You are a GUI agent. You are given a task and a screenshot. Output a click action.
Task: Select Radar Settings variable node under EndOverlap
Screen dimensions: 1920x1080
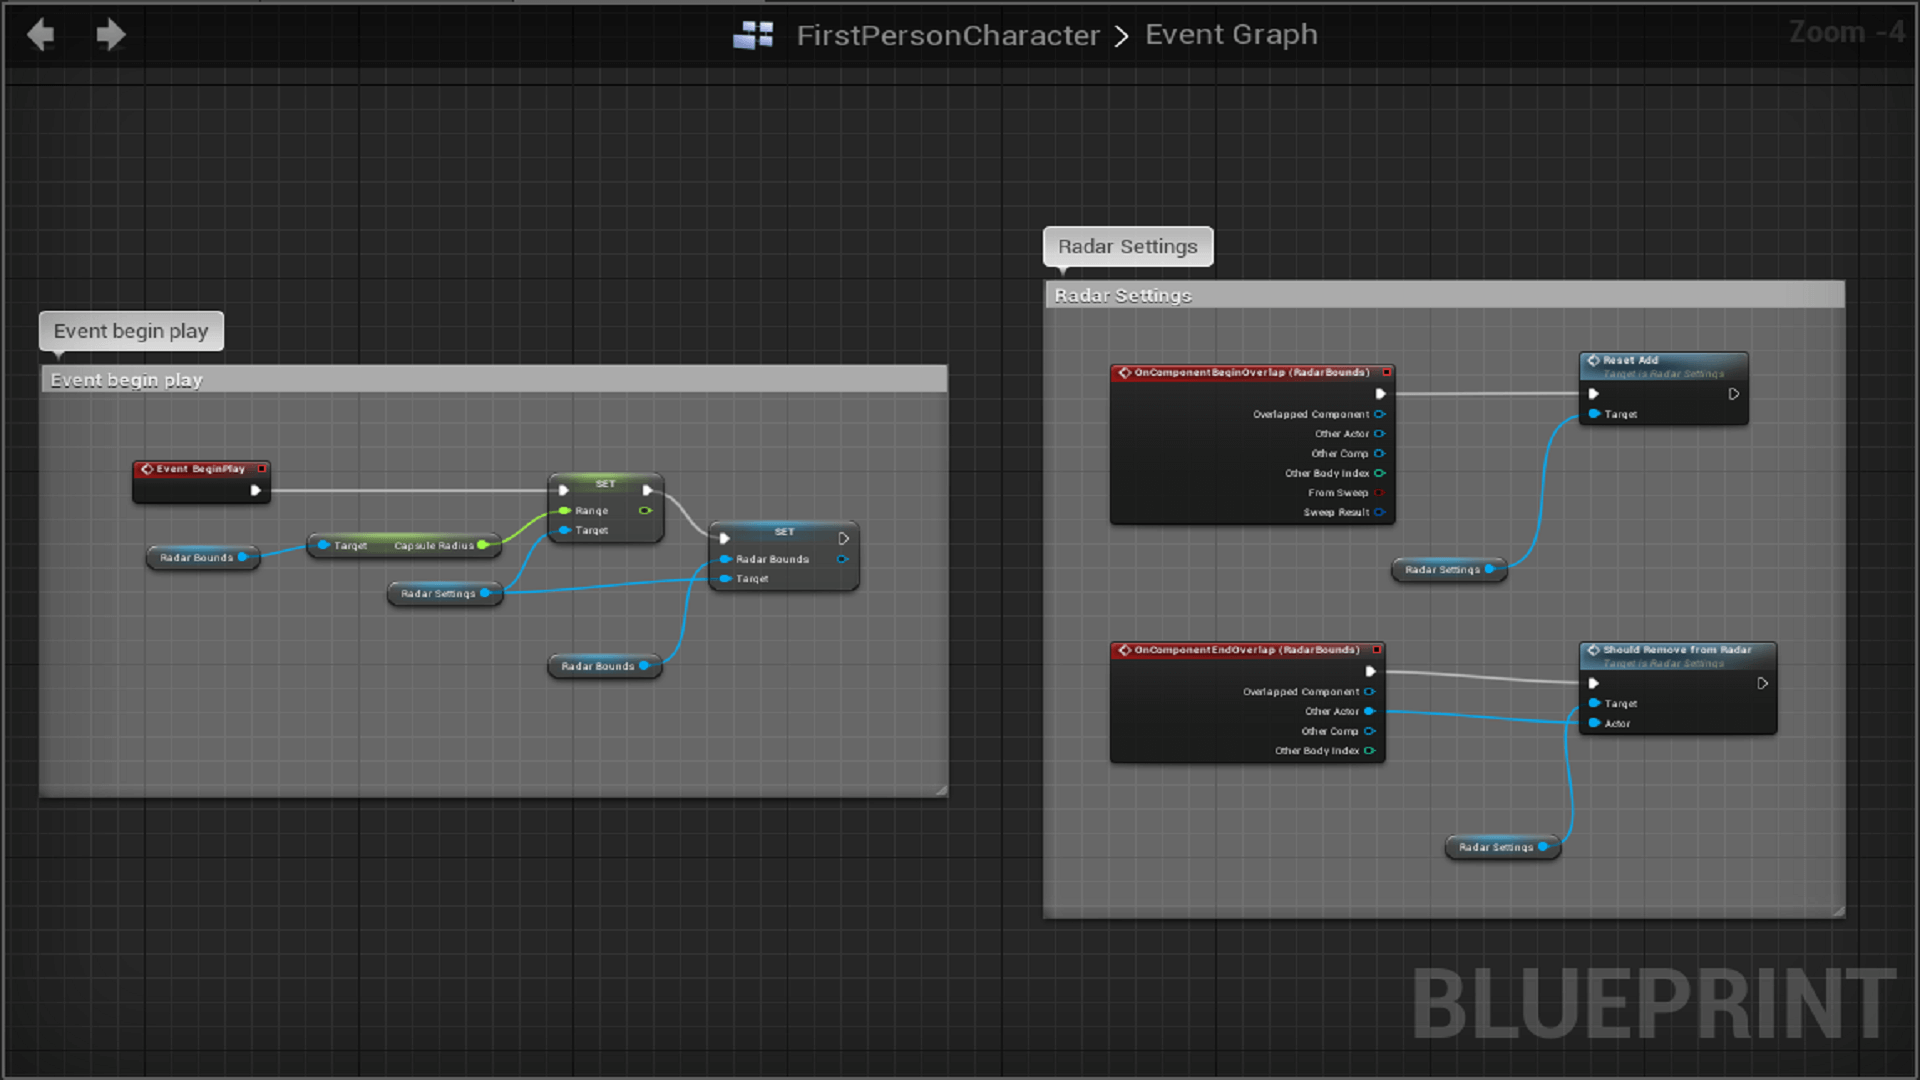1503,847
